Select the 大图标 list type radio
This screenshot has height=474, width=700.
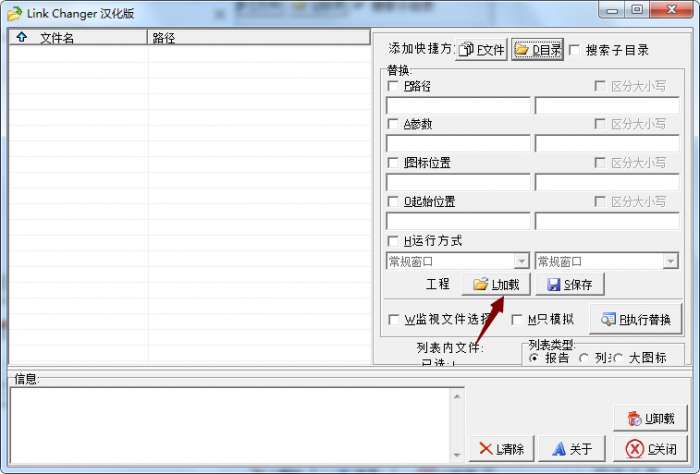click(x=618, y=358)
